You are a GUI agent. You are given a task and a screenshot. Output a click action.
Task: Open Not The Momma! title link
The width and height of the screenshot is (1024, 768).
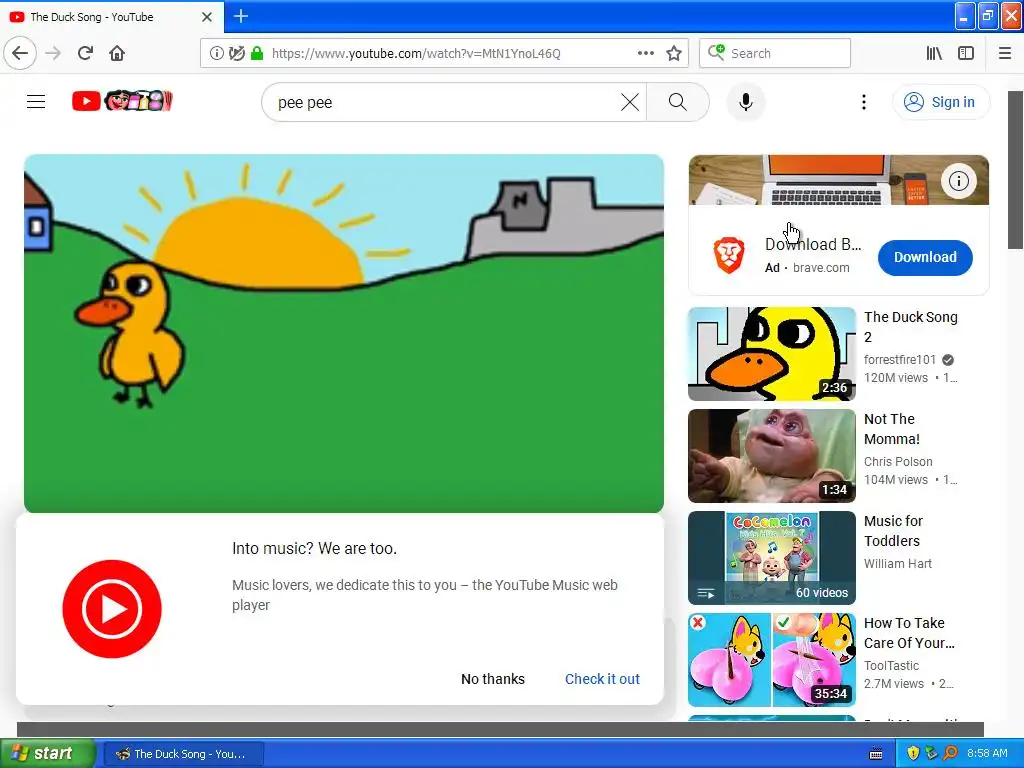coord(891,429)
